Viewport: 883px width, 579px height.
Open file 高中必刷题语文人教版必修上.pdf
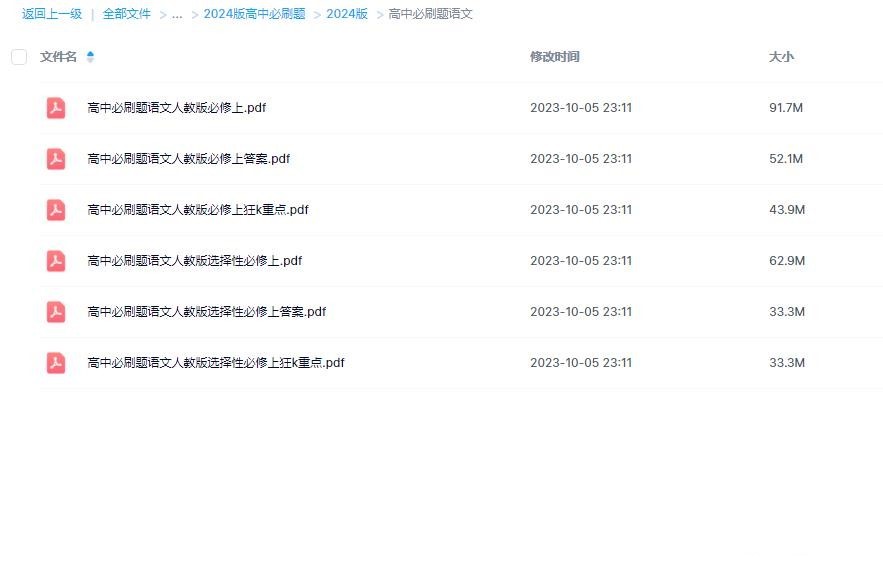coord(176,108)
